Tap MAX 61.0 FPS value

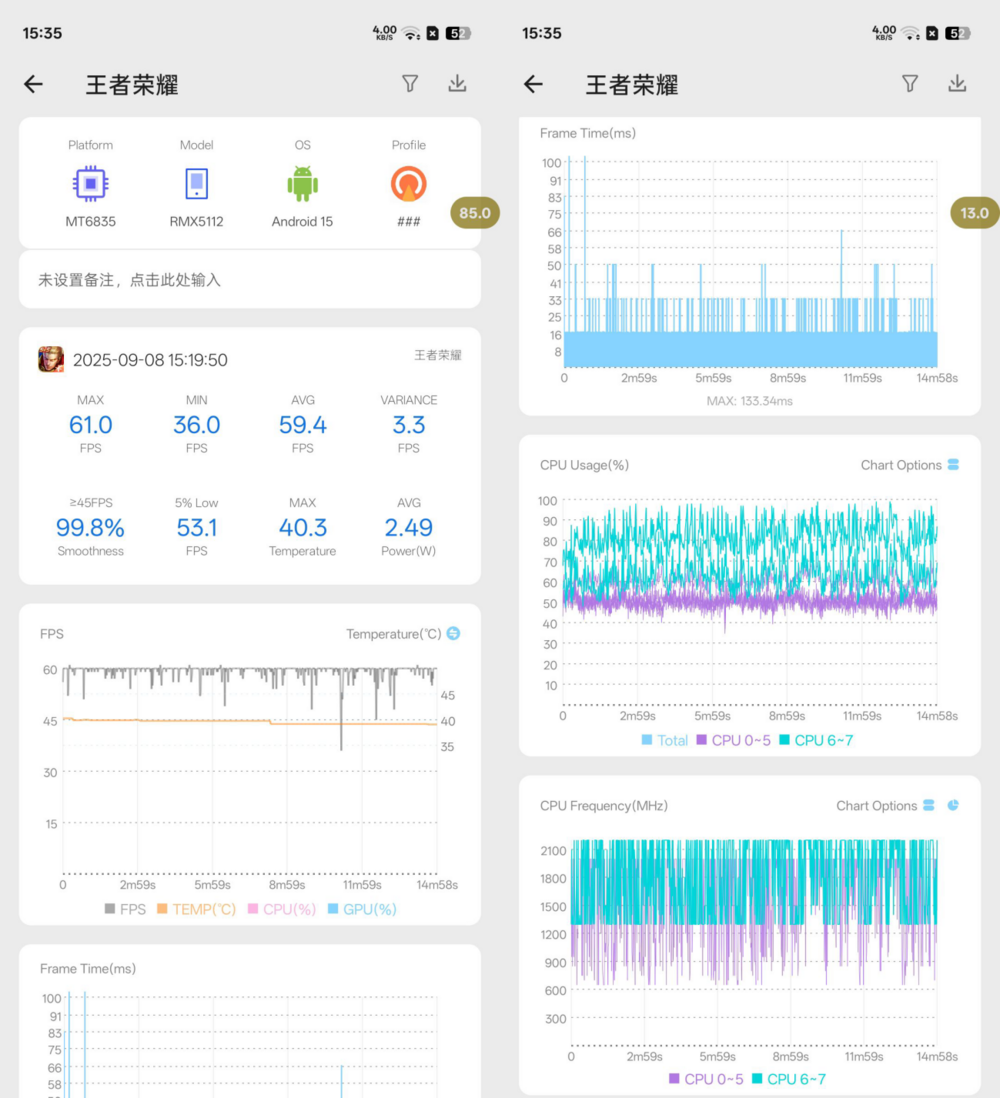tap(90, 424)
